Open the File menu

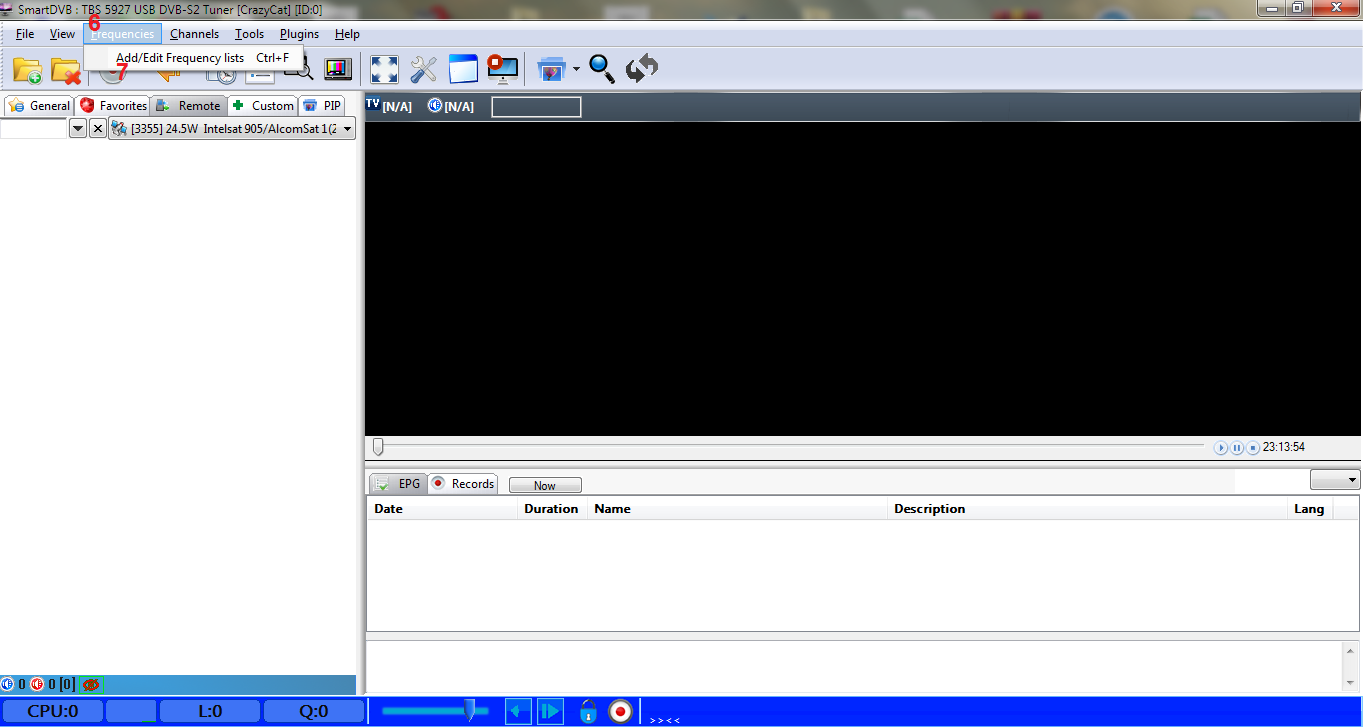25,34
